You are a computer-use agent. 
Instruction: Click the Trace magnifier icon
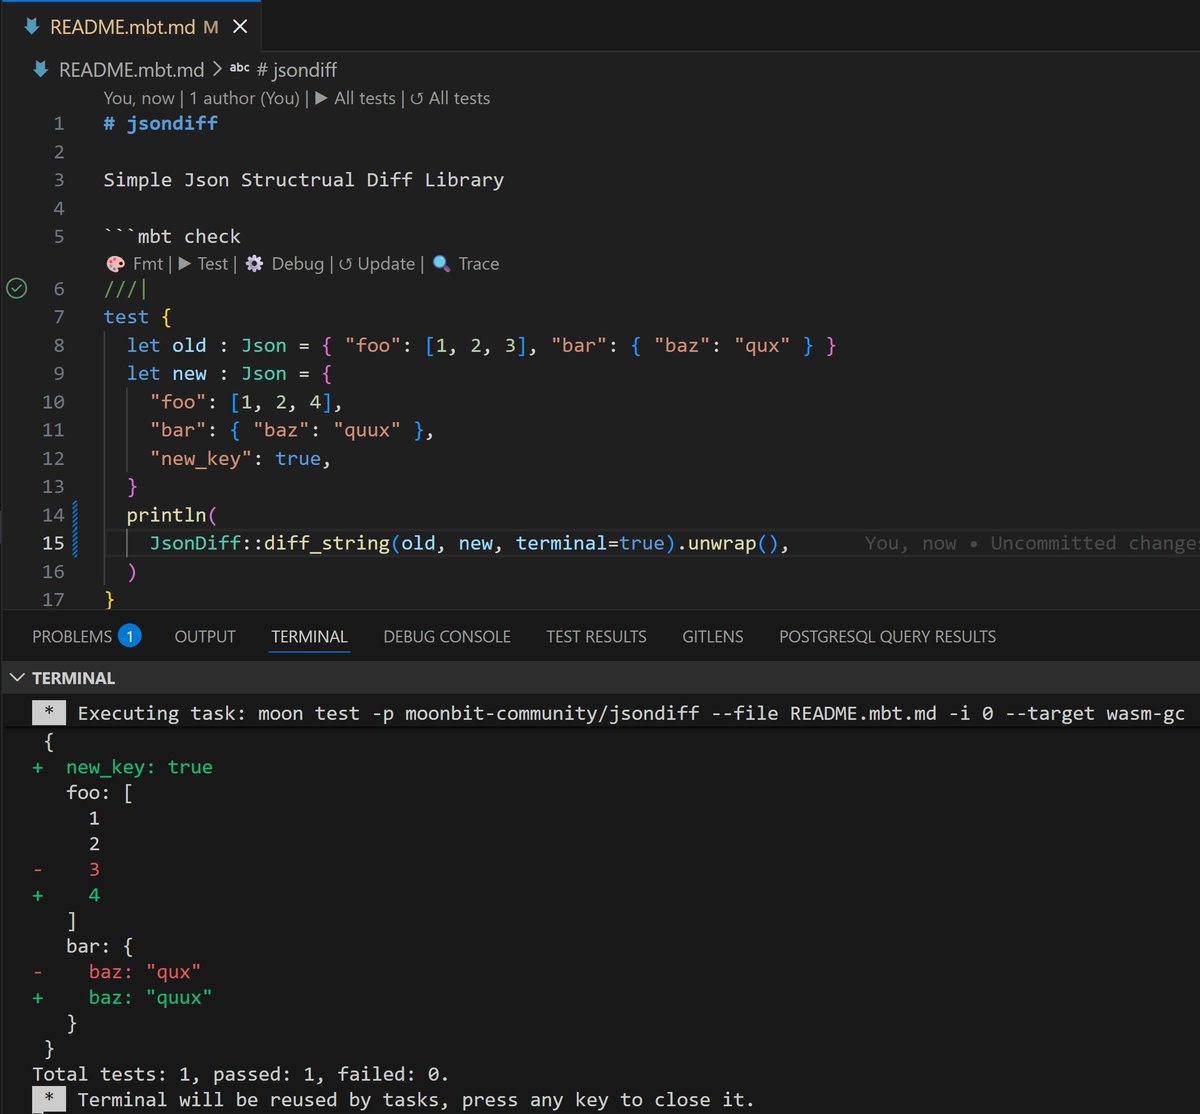(442, 264)
